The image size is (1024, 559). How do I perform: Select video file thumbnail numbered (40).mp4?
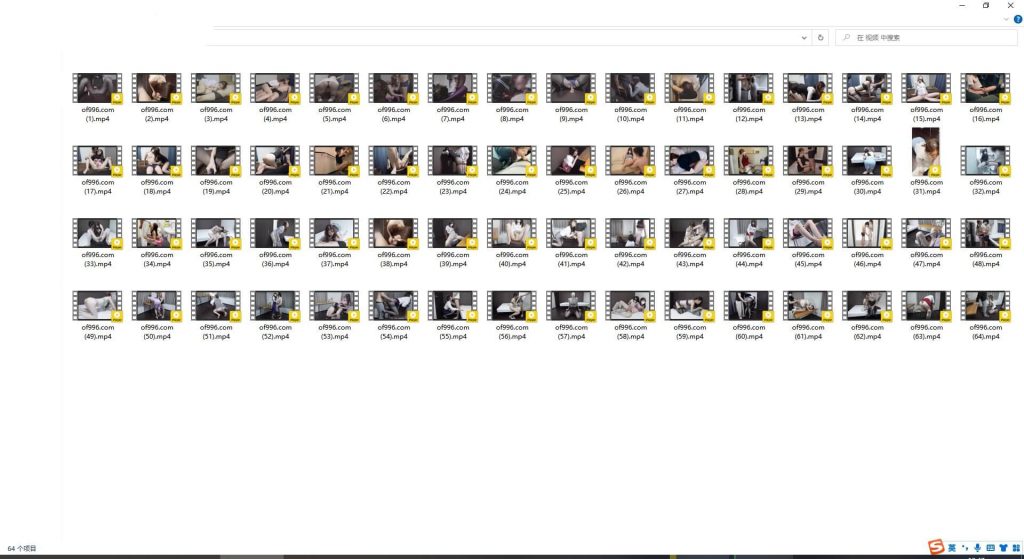click(511, 233)
